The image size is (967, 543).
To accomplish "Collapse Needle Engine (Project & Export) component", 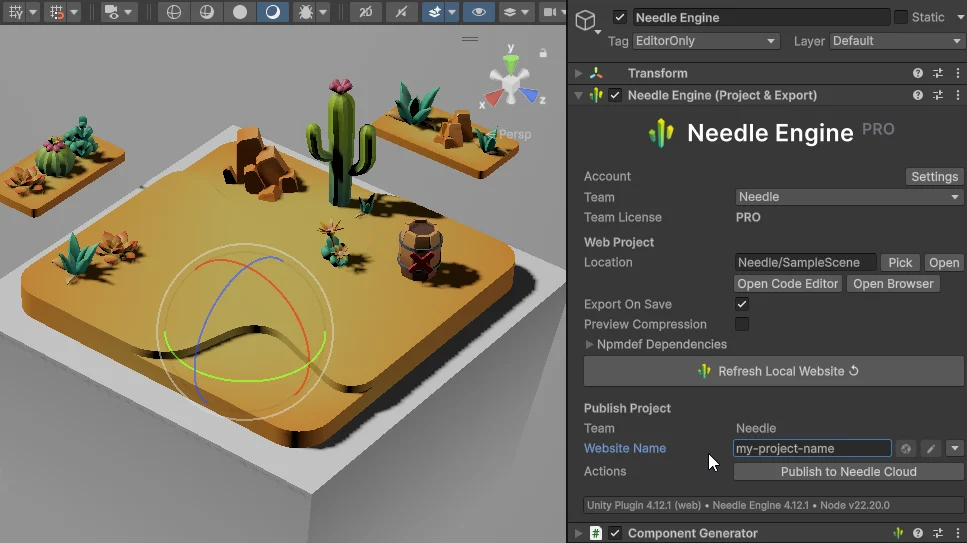I will [x=578, y=95].
